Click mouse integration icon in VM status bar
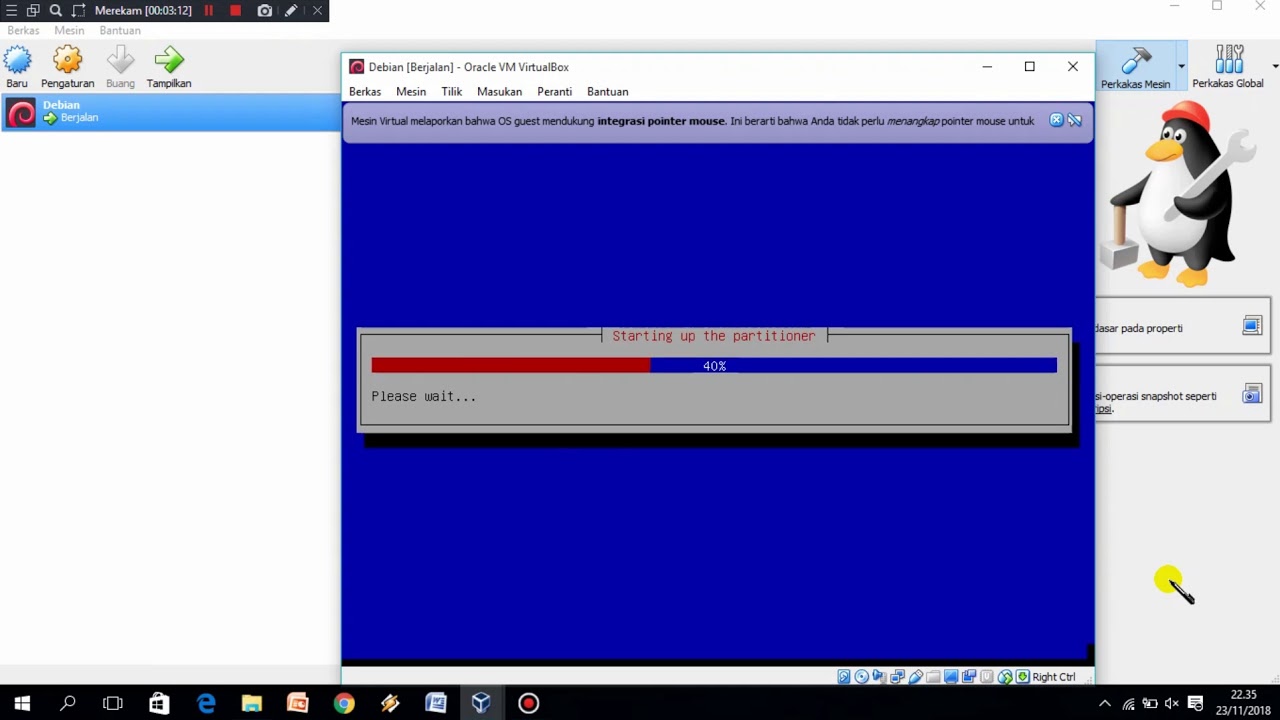 point(1005,677)
